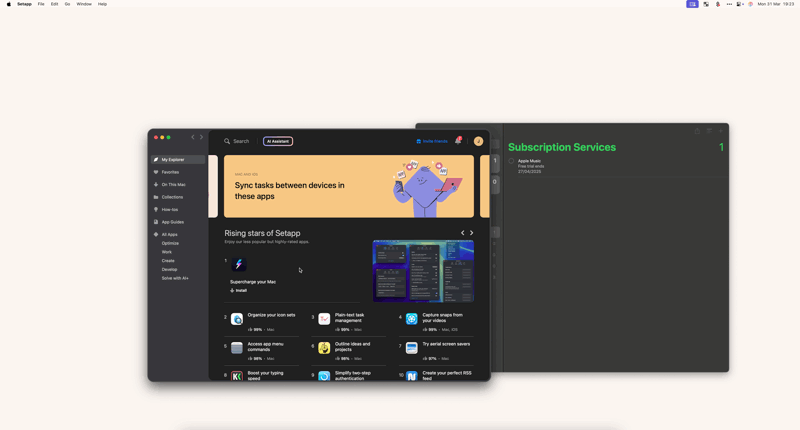
Task: Mark Apple Music reminder complete
Action: (x=511, y=161)
